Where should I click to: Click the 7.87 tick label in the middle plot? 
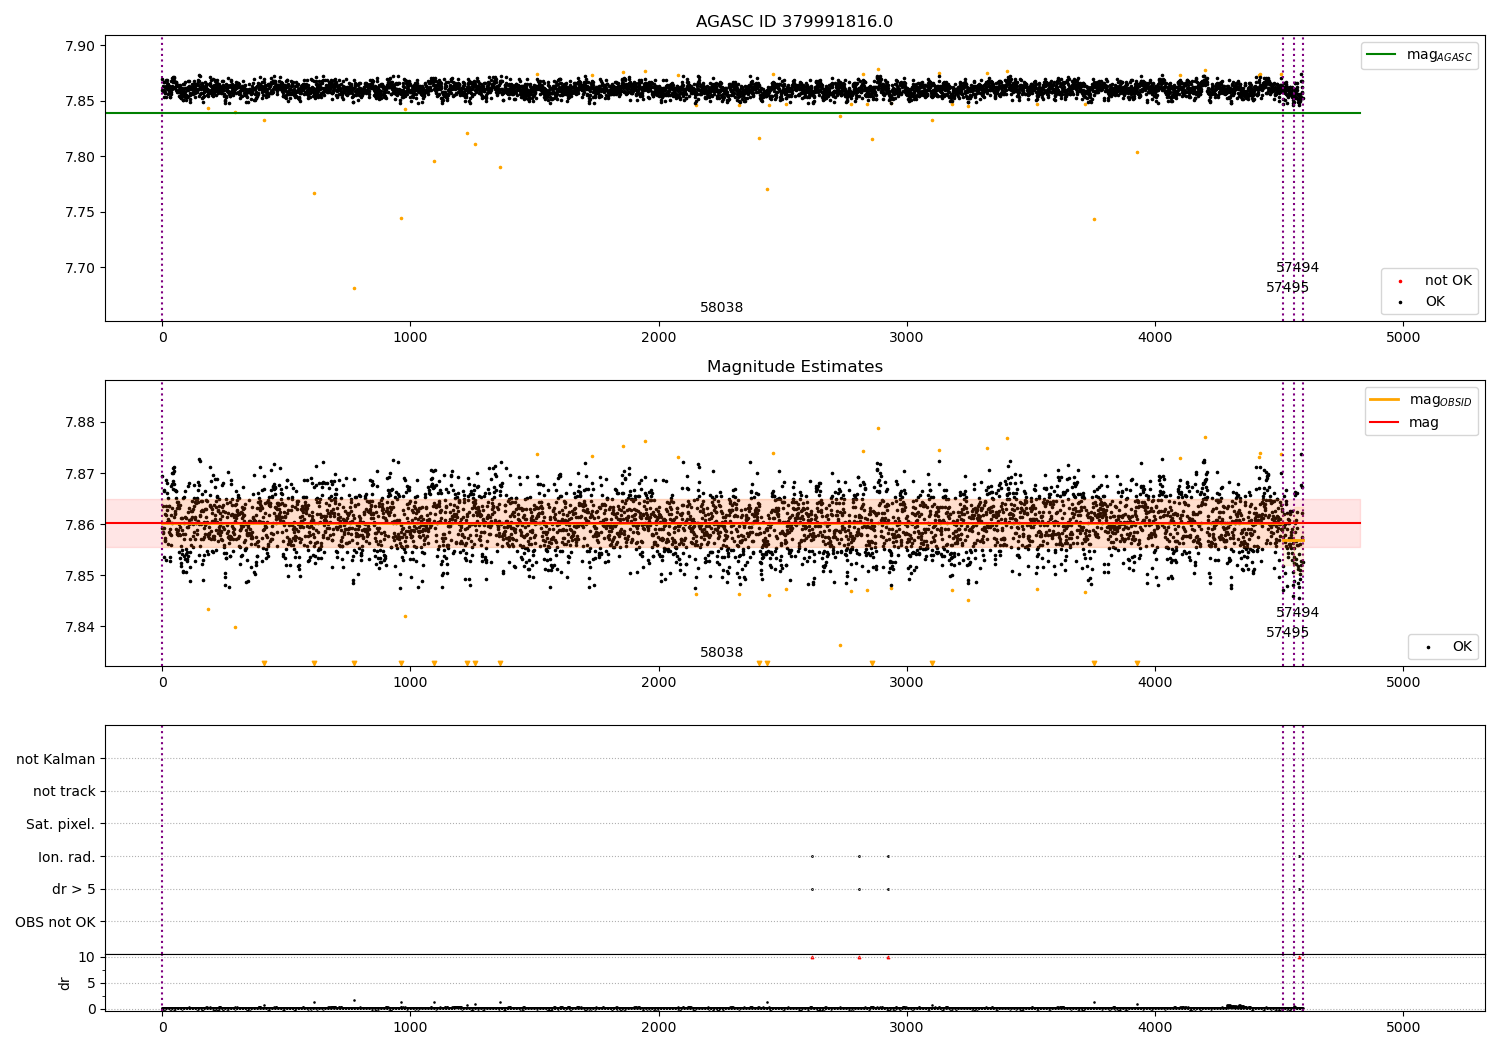click(80, 474)
